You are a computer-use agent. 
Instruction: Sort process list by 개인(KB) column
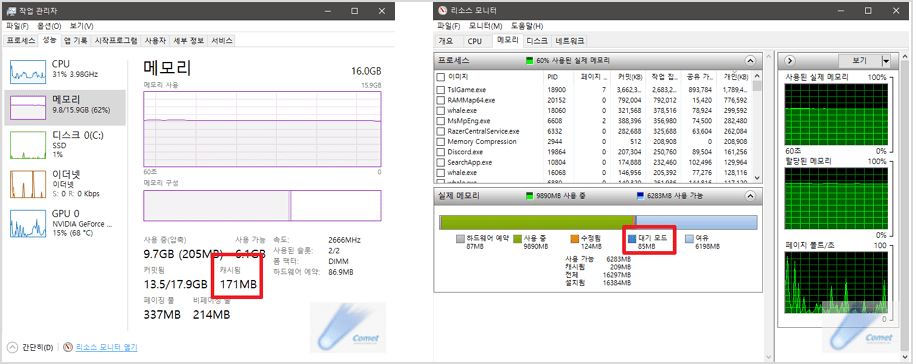pyautogui.click(x=735, y=76)
